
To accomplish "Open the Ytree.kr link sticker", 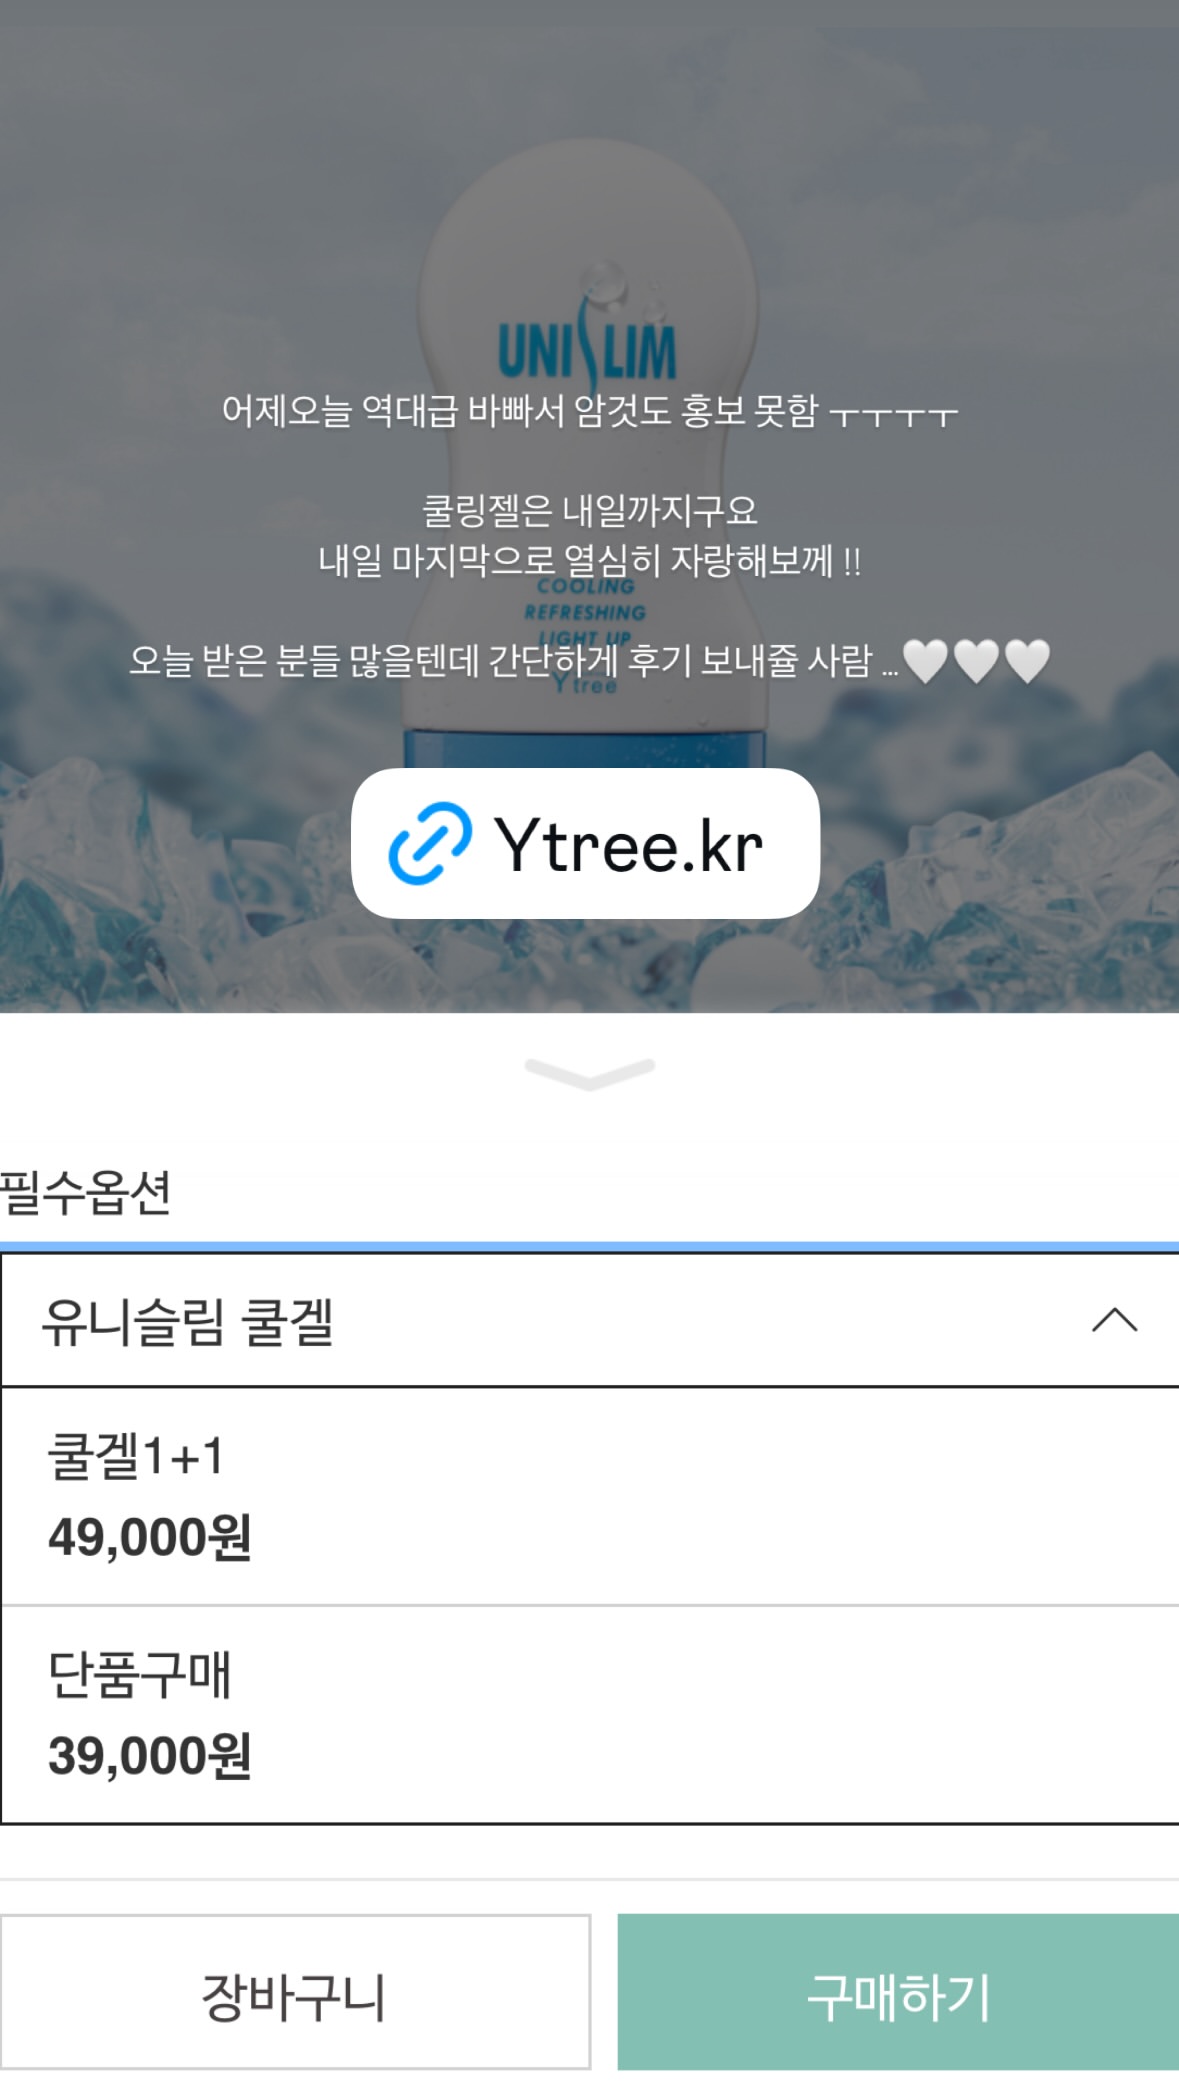I will point(586,843).
